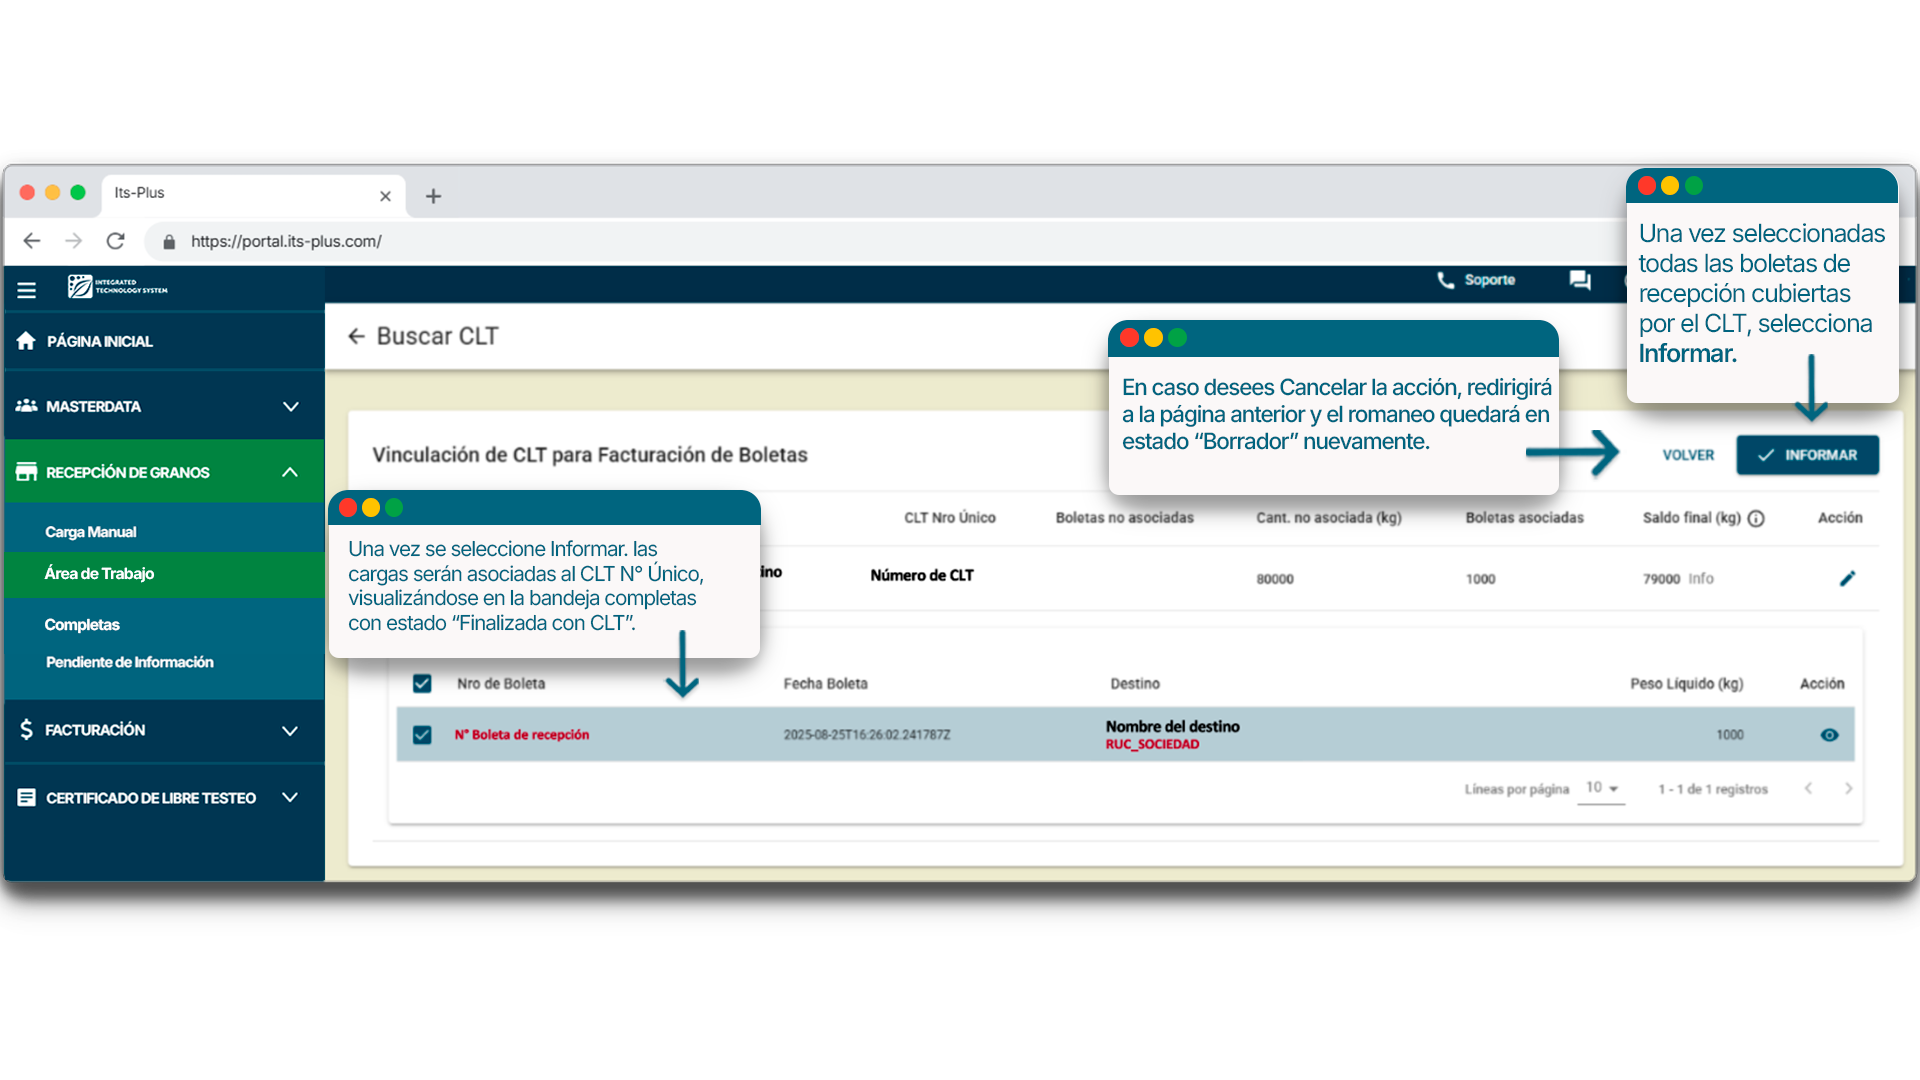The height and width of the screenshot is (1080, 1920).
Task: Click the back arrow beside Buscar CLT
Action: click(x=356, y=337)
